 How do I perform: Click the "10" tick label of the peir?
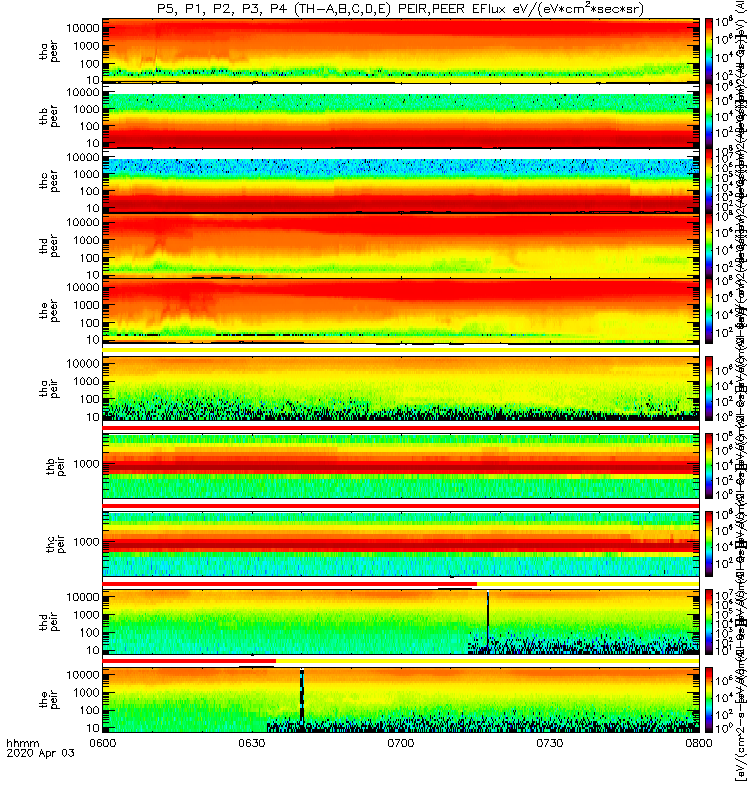(x=93, y=728)
